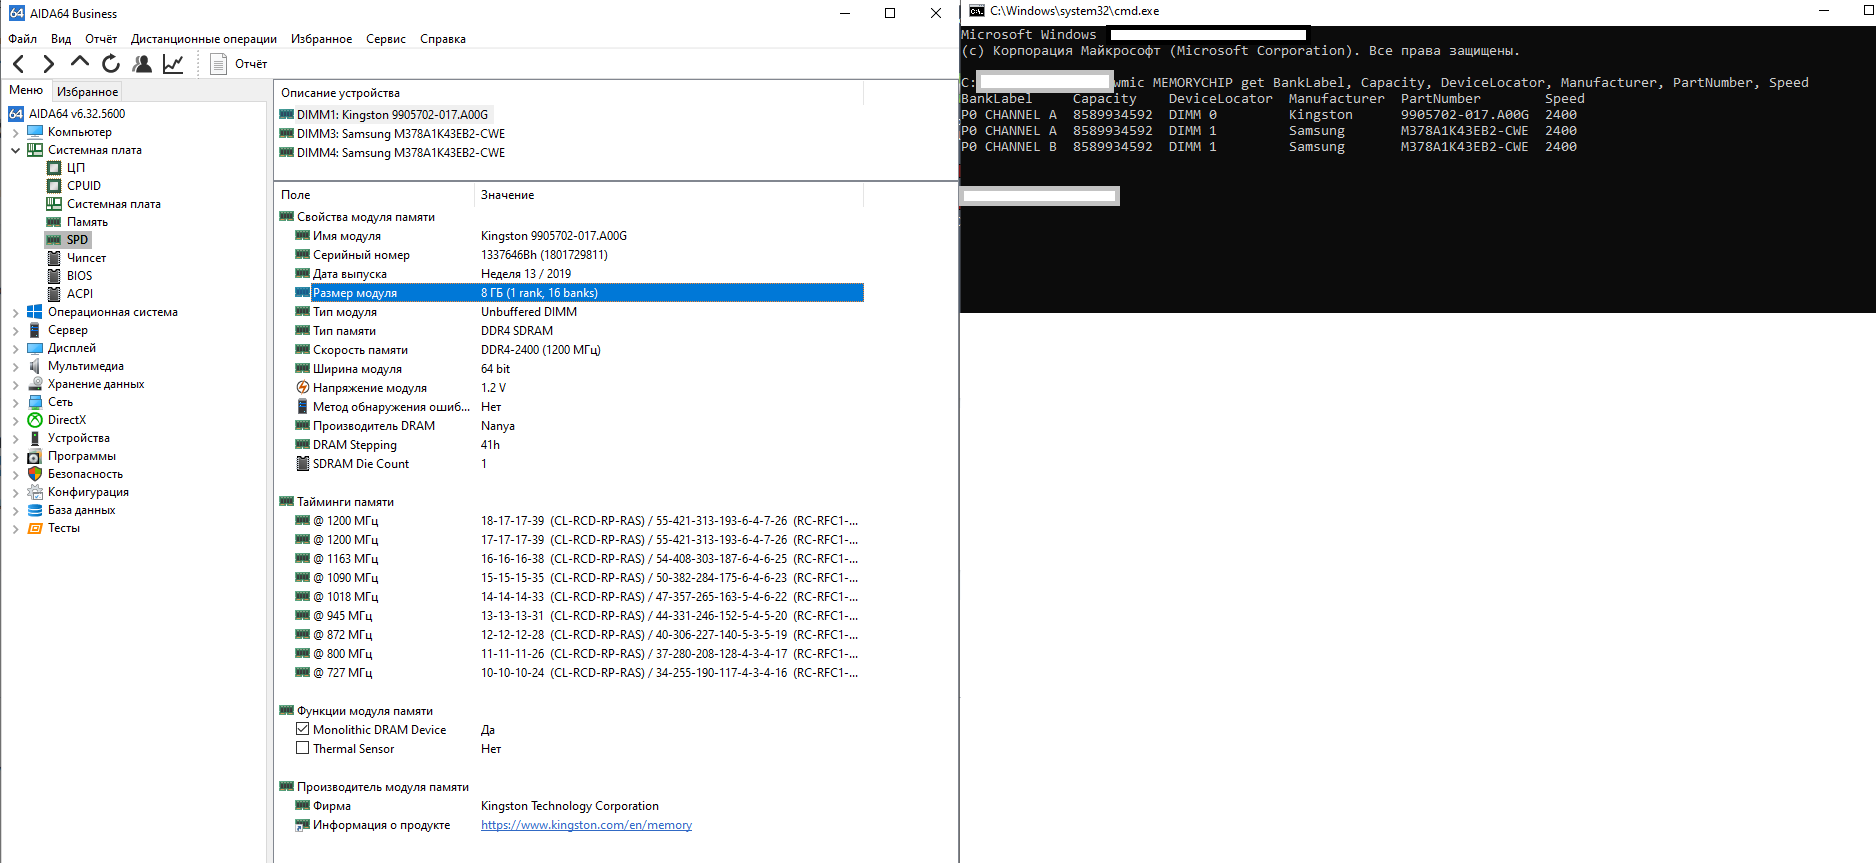Expand the Сервер tree node
The width and height of the screenshot is (1876, 863).
tap(15, 330)
